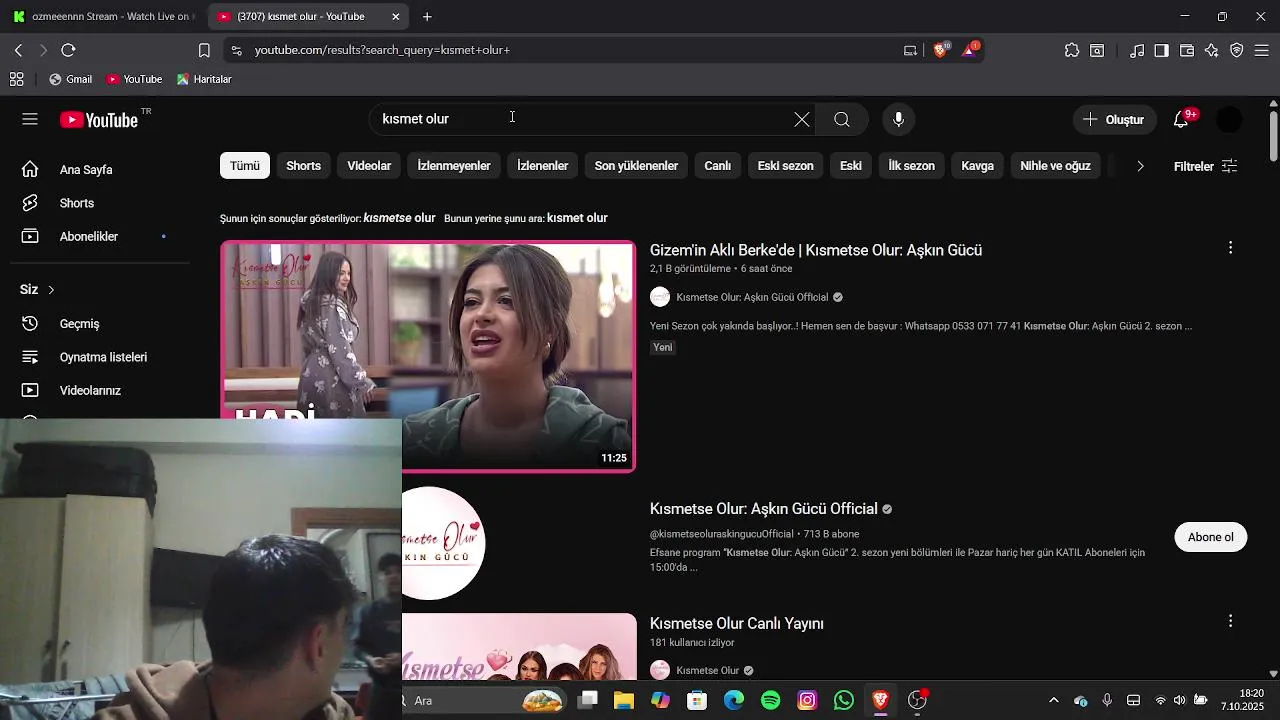Image resolution: width=1280 pixels, height=720 pixels.
Task: Open the browser extensions puzzle icon
Action: (x=1072, y=50)
